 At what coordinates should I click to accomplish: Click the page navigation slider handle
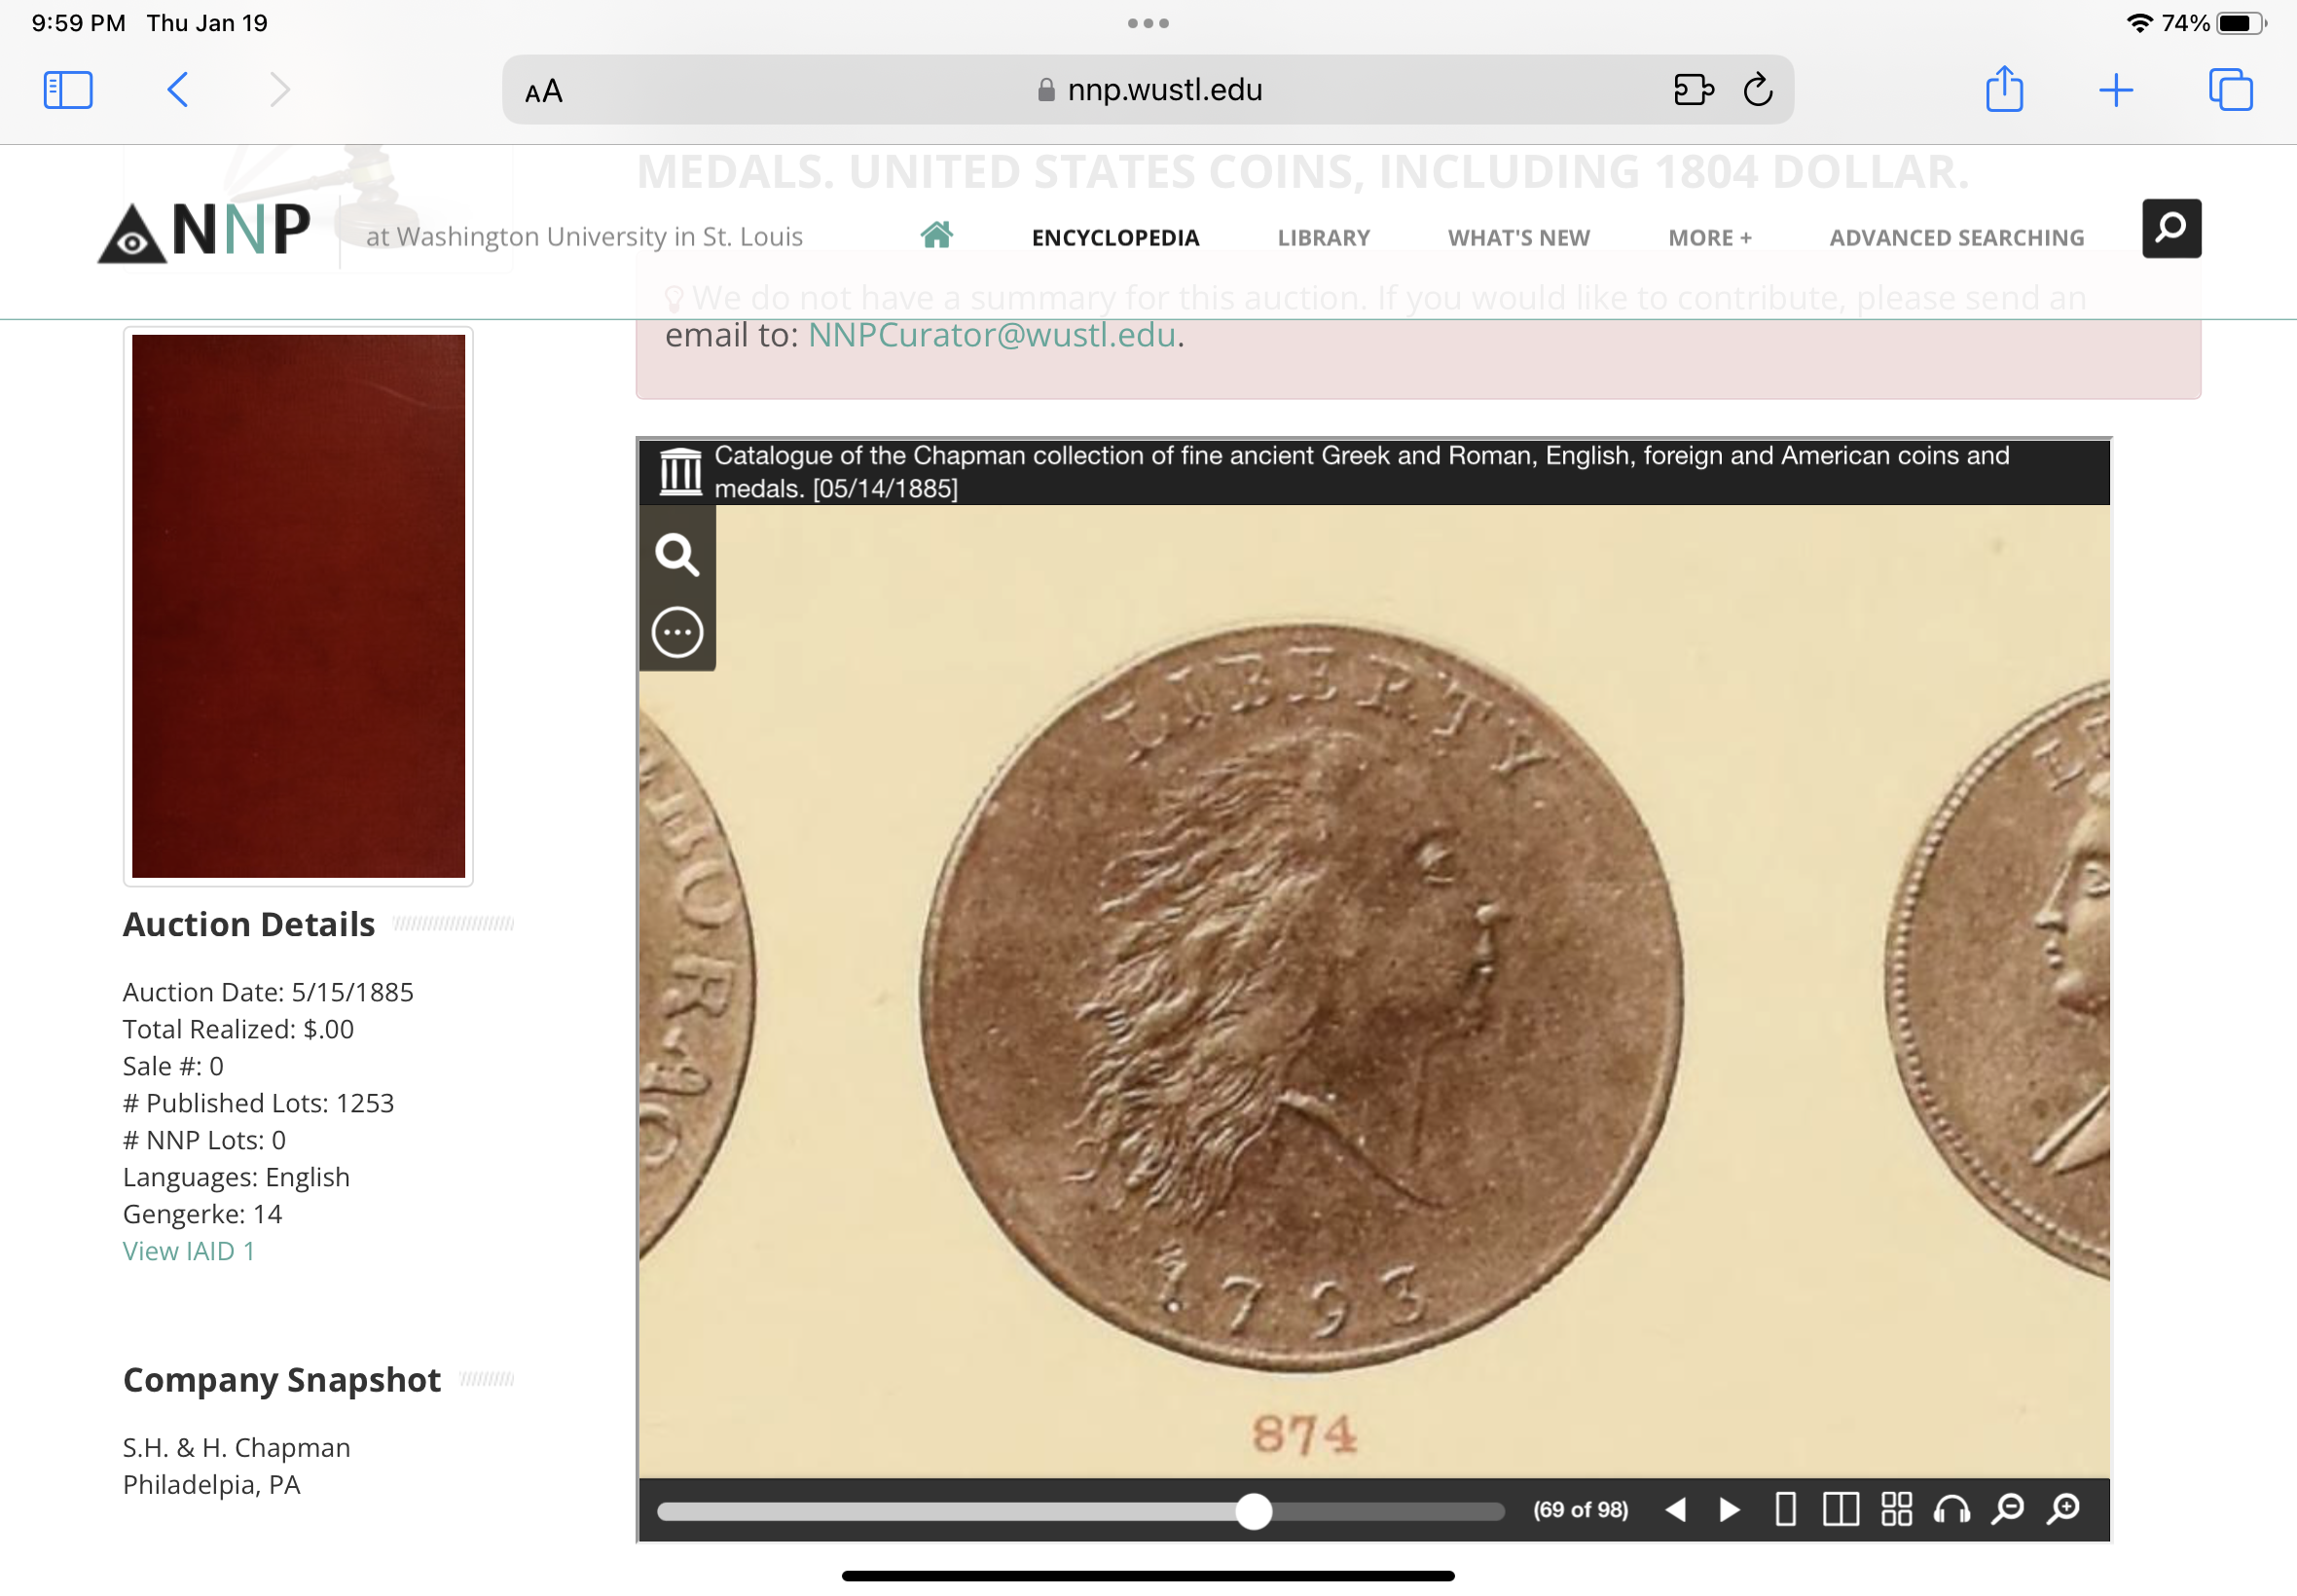click(x=1253, y=1510)
